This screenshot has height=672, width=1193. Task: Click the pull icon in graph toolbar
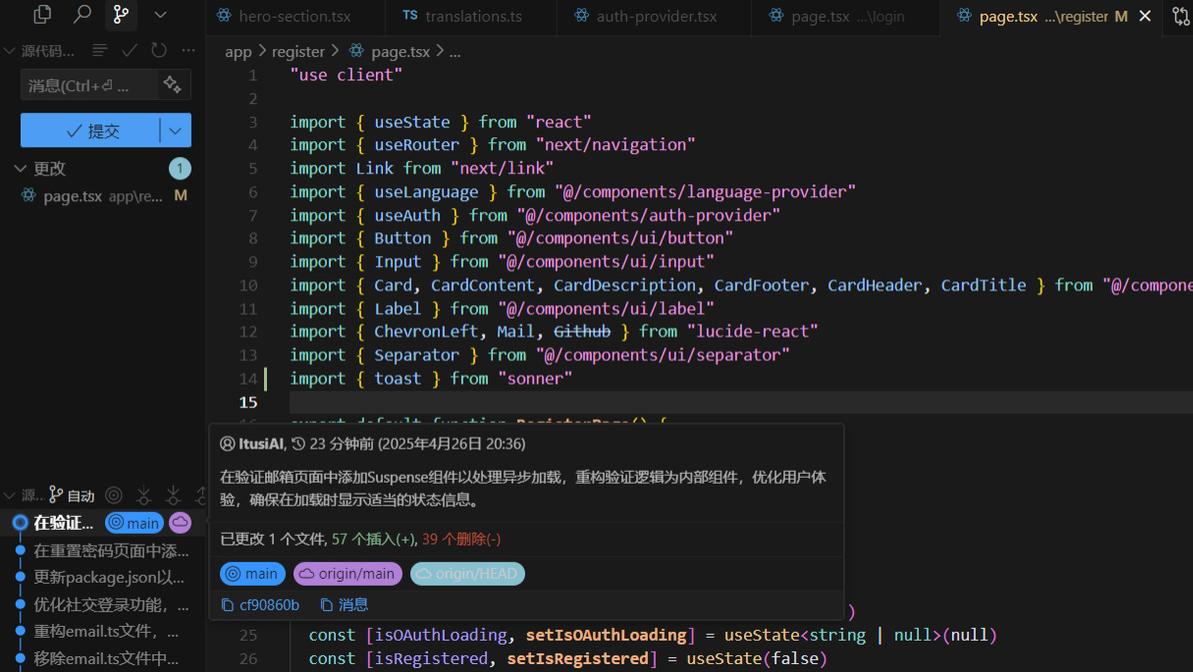(x=173, y=495)
